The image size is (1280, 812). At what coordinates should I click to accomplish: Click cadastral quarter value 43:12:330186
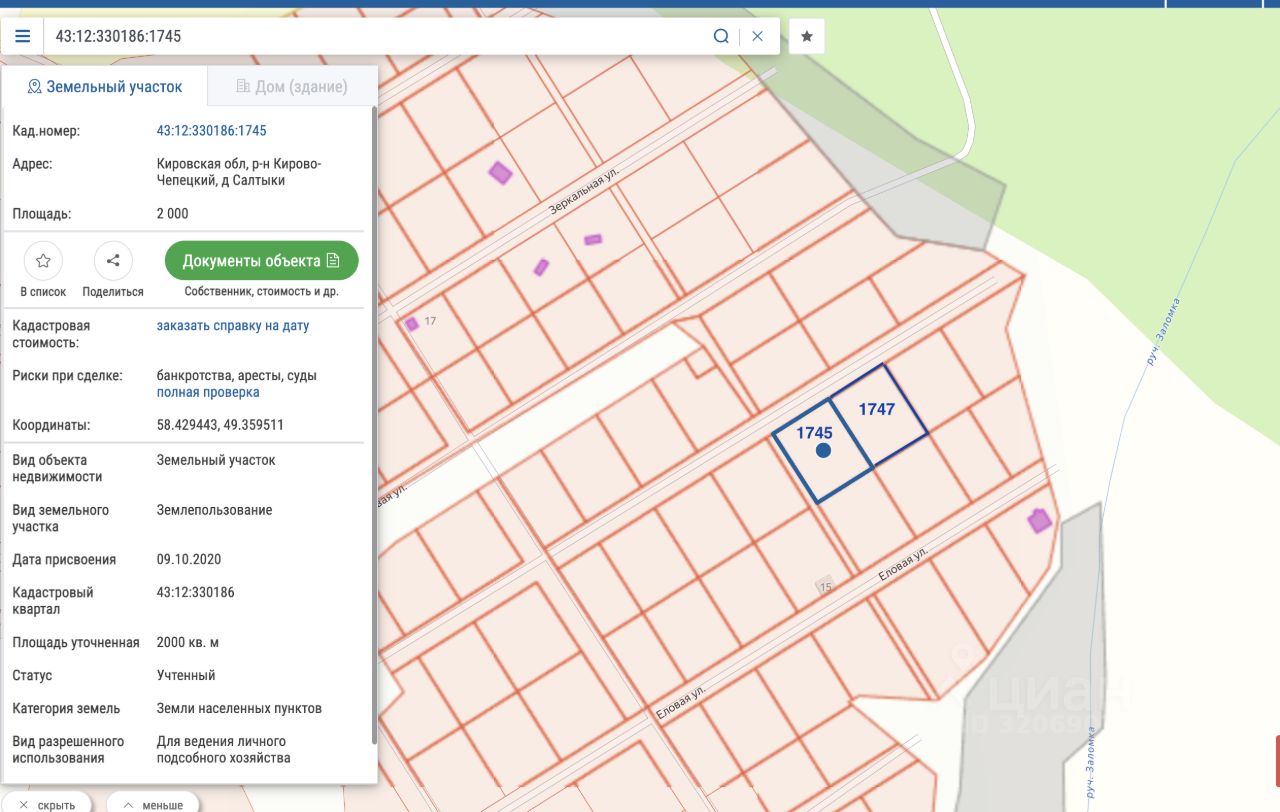(196, 593)
